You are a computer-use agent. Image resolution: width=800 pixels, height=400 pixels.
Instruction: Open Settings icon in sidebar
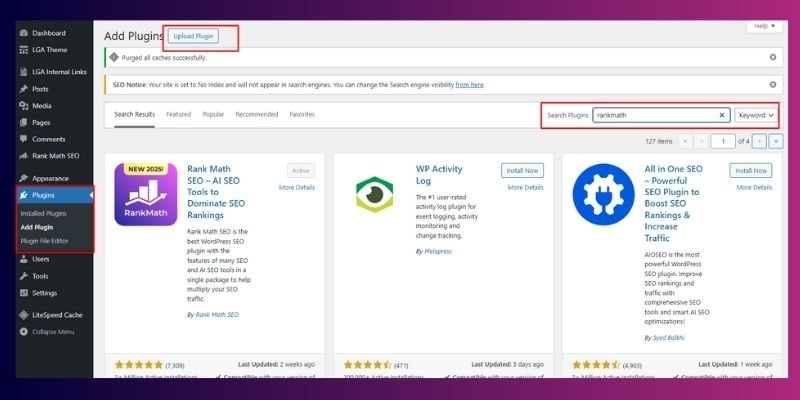[23, 293]
